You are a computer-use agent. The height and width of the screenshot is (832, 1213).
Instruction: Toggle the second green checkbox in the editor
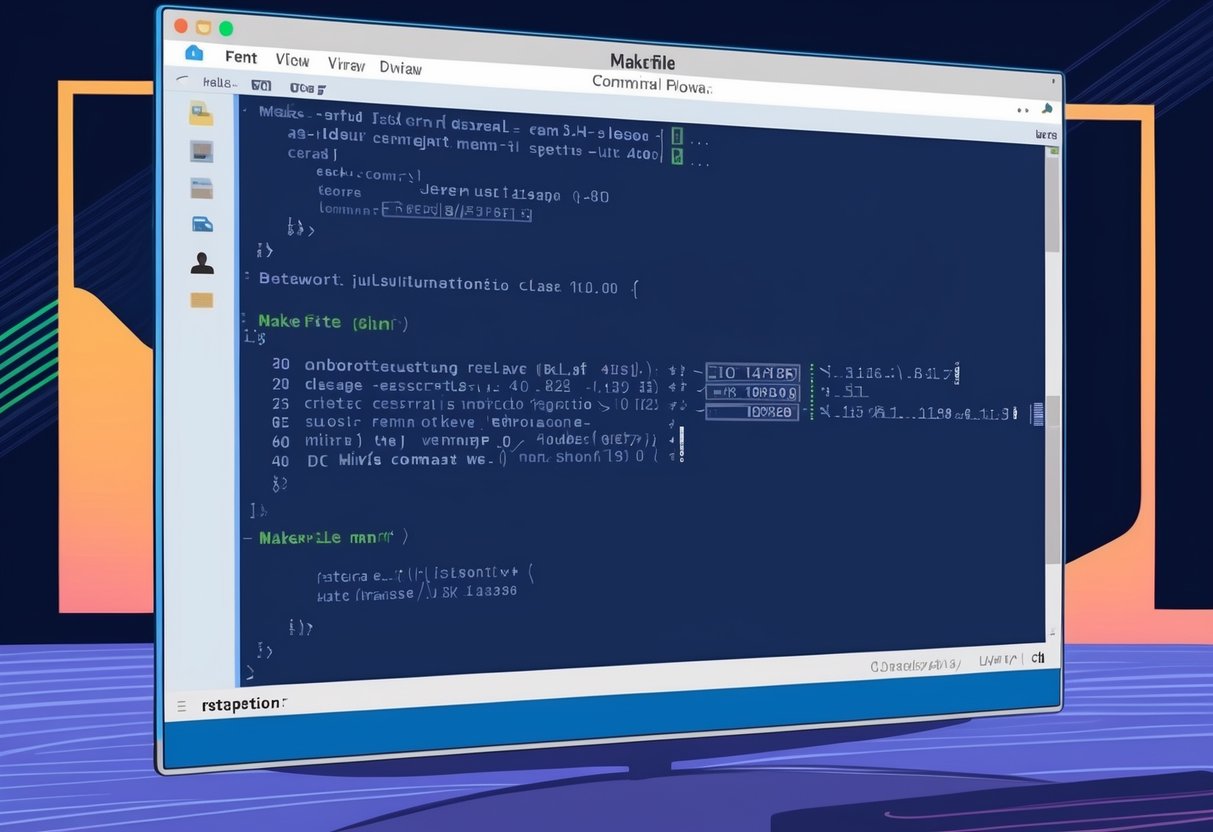tap(680, 156)
